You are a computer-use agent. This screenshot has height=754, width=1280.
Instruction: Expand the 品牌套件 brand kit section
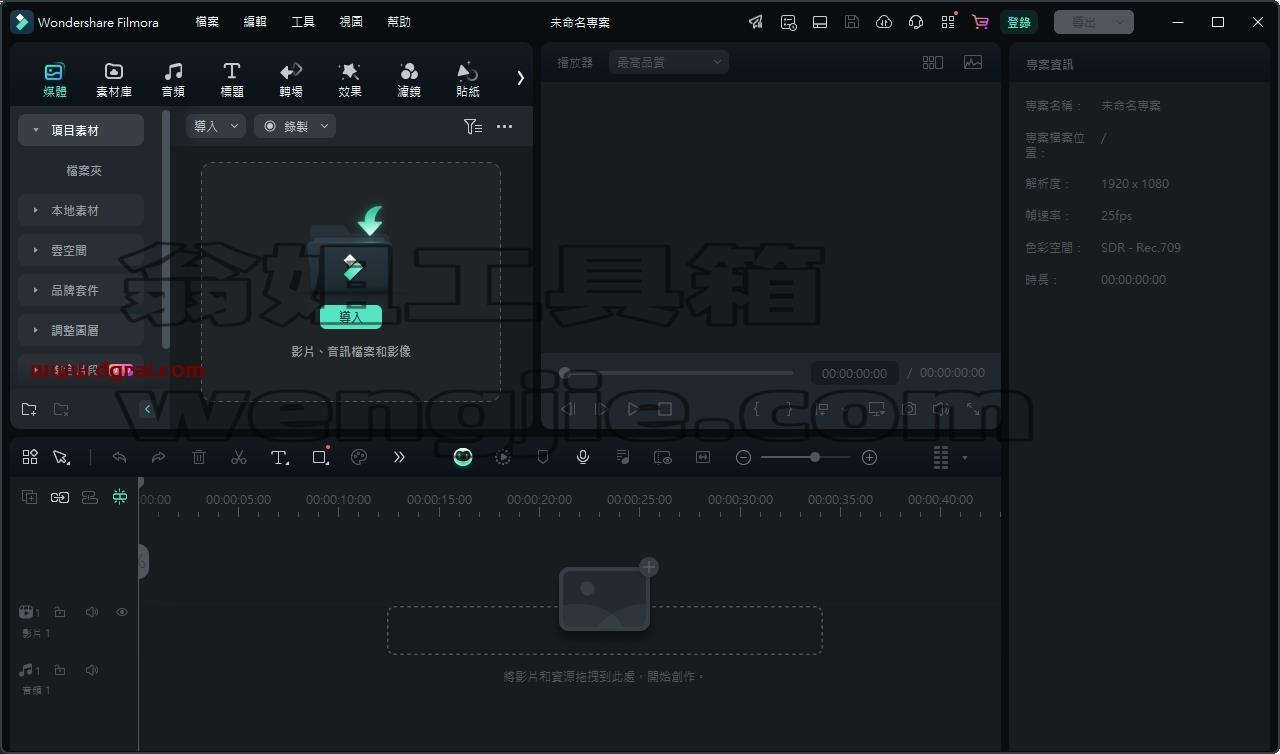[x=81, y=290]
